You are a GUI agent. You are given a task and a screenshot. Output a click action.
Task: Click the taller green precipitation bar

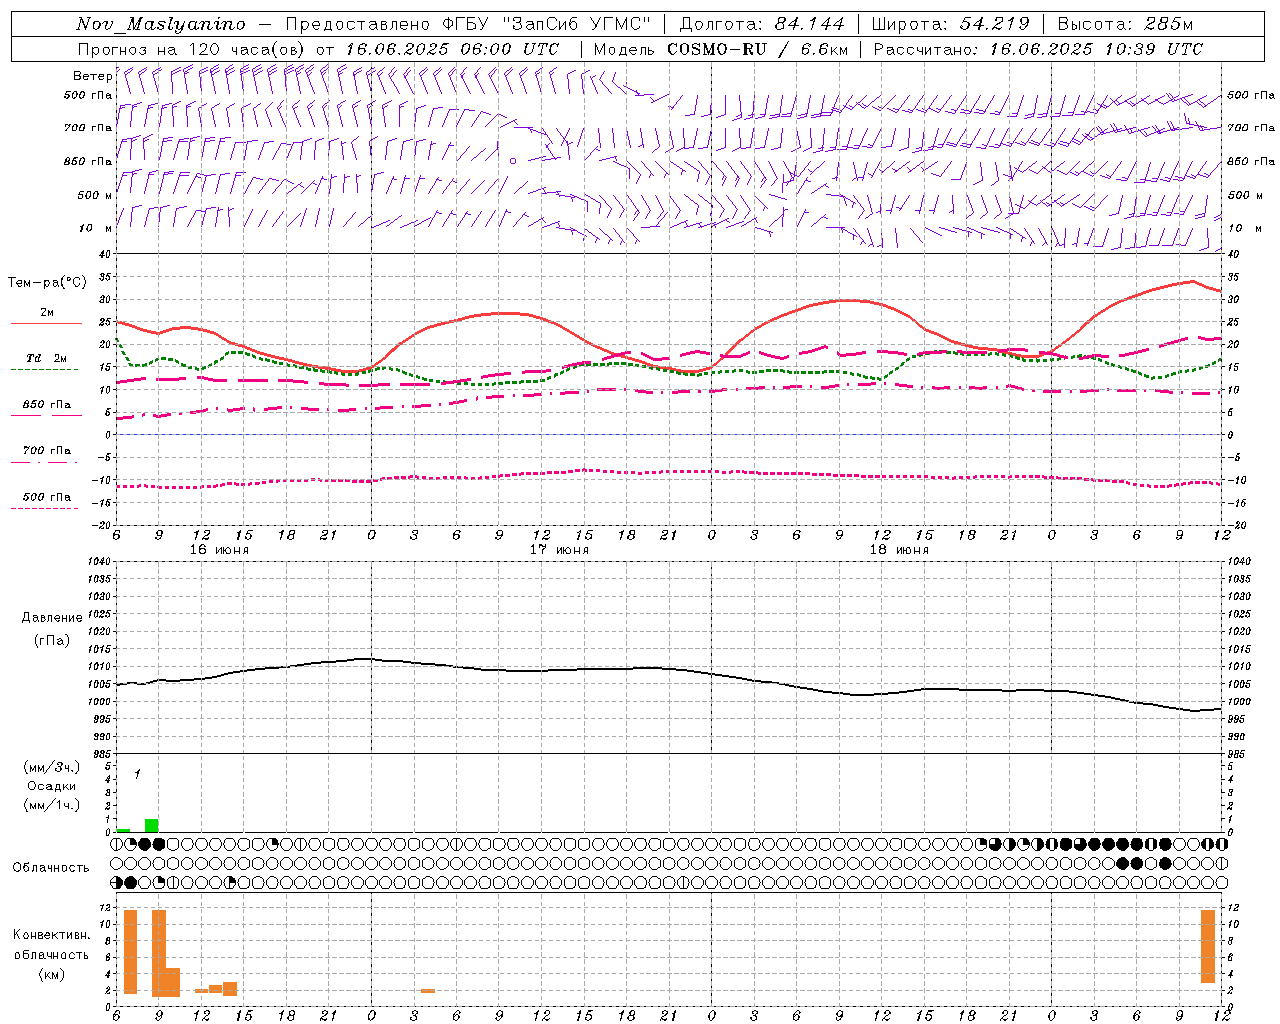[x=151, y=825]
